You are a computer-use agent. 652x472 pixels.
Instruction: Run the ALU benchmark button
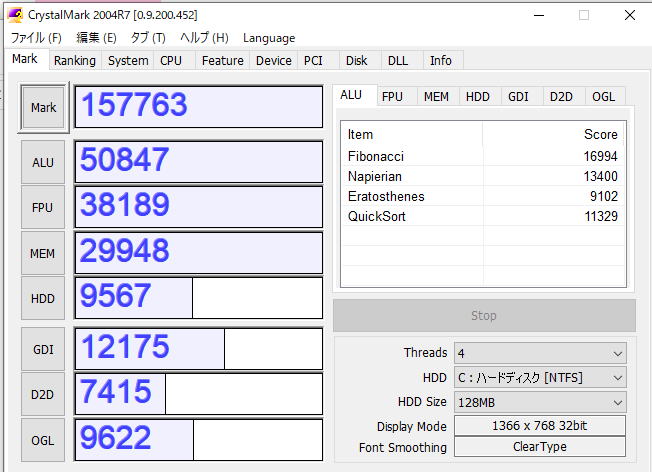[43, 162]
